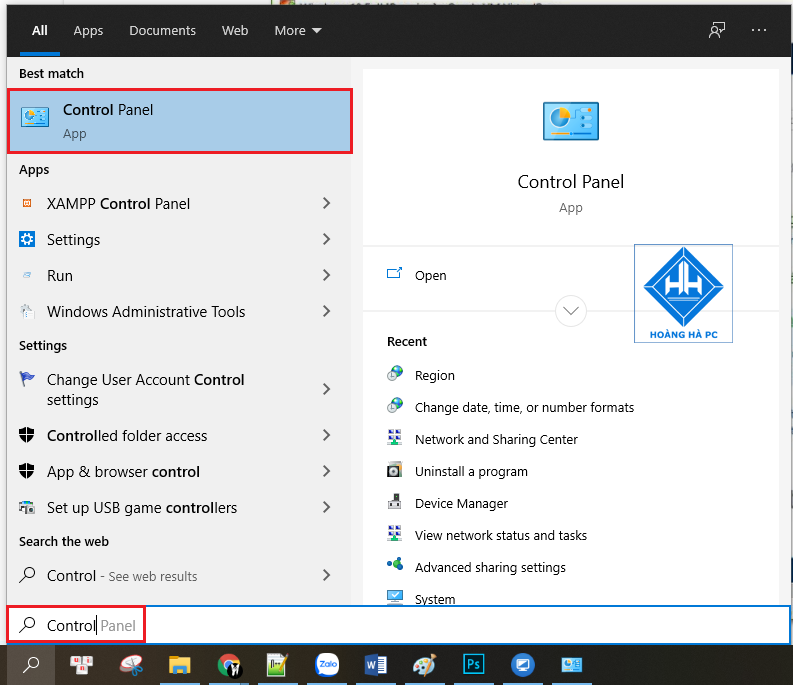This screenshot has height=685, width=793.
Task: Open the More dropdown filter
Action: point(298,30)
